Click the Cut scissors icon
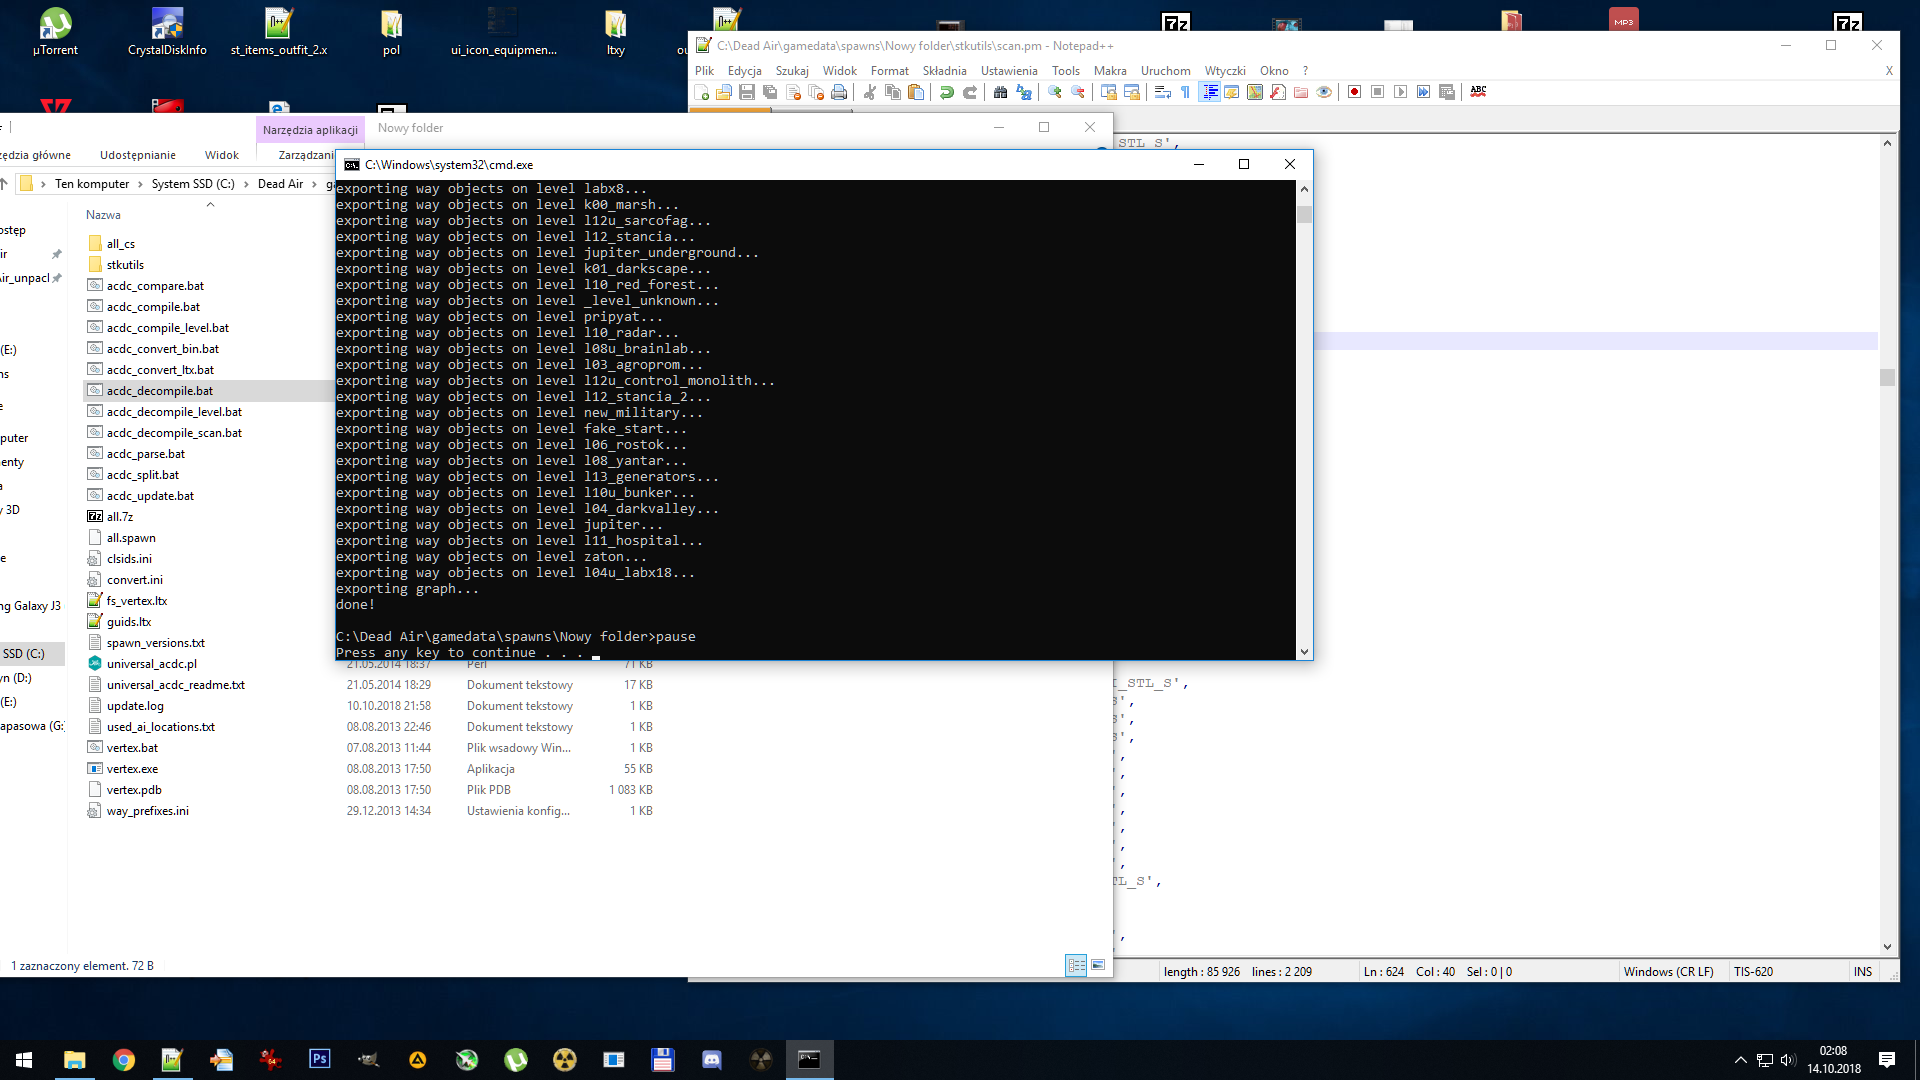The image size is (1920, 1080). point(870,92)
